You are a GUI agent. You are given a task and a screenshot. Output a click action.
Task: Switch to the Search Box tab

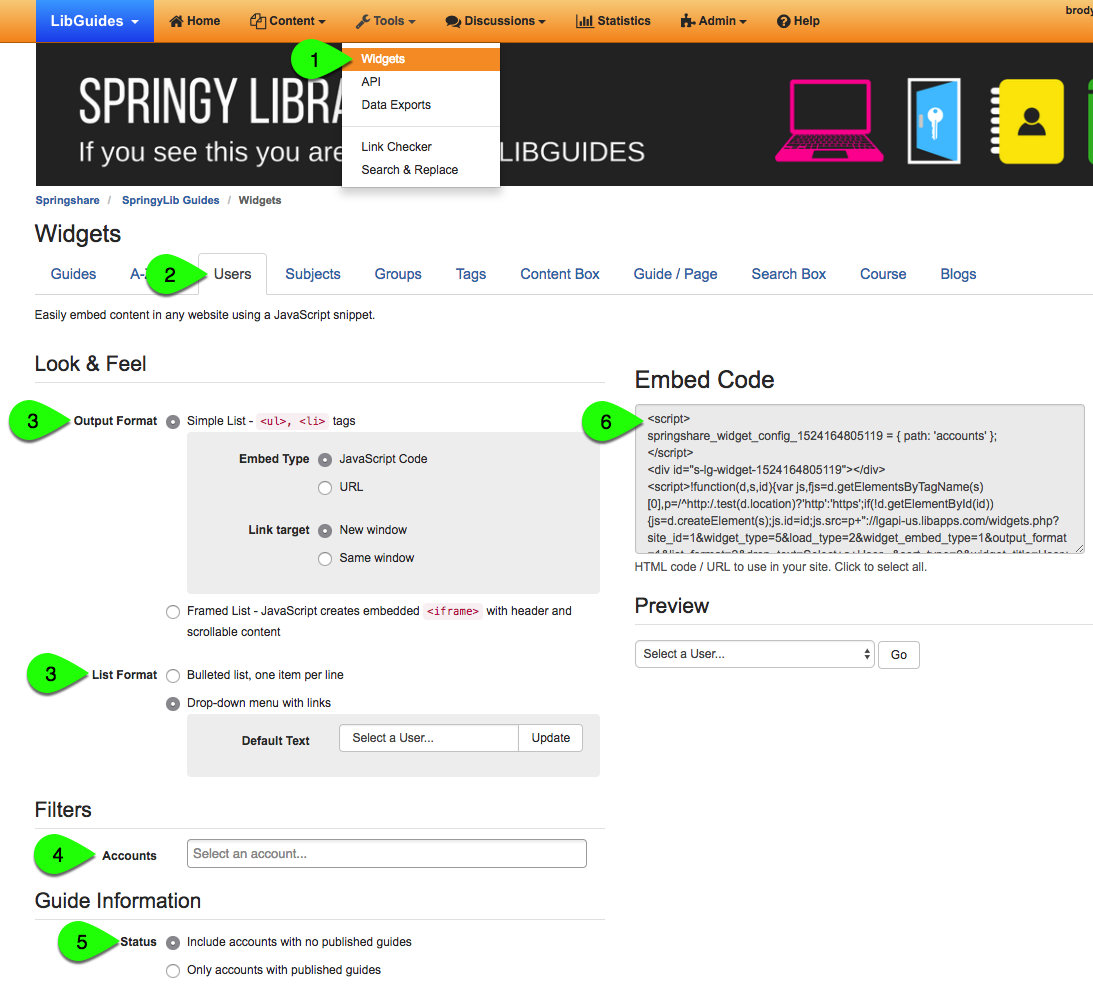coord(788,275)
